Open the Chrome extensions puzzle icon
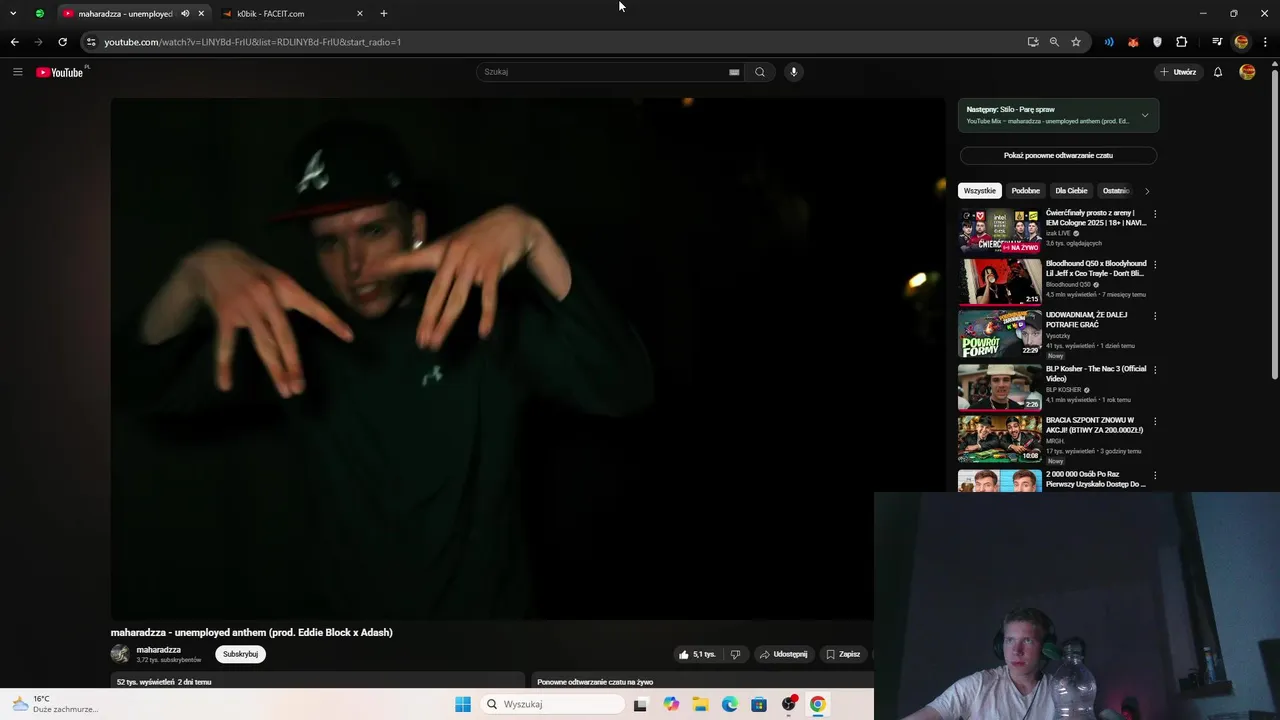1280x720 pixels. tap(1181, 42)
